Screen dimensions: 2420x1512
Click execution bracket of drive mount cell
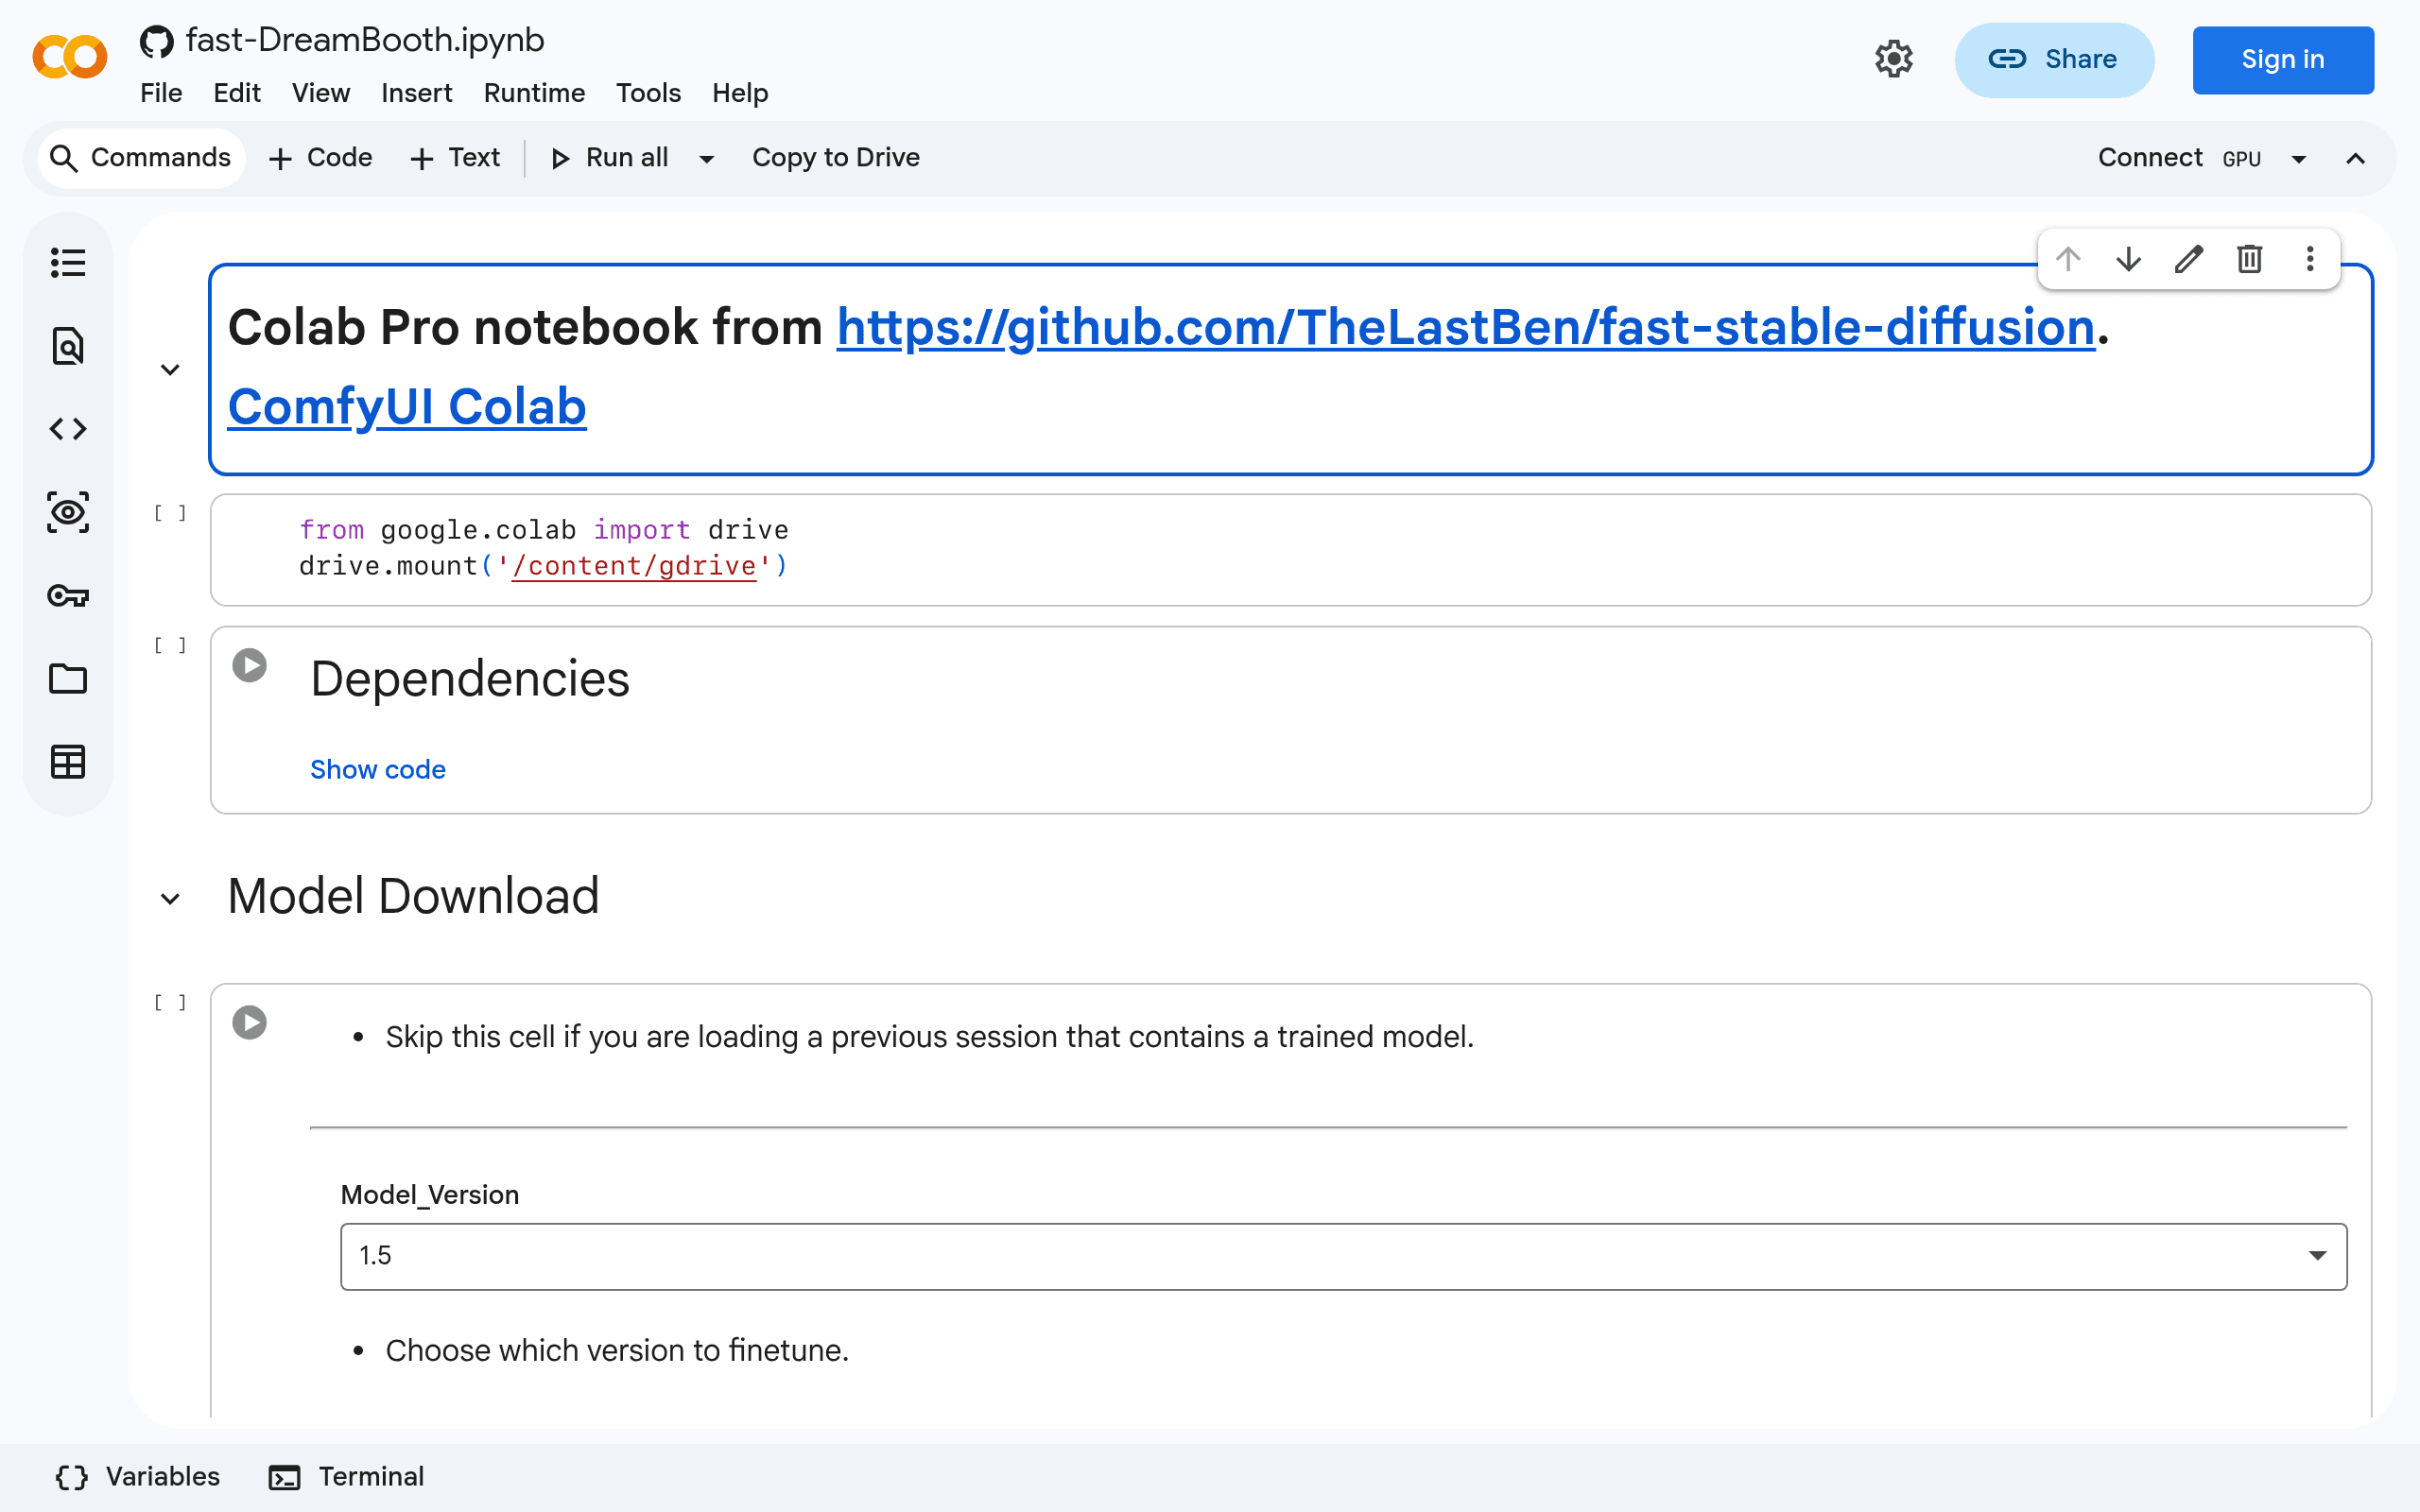pyautogui.click(x=170, y=513)
